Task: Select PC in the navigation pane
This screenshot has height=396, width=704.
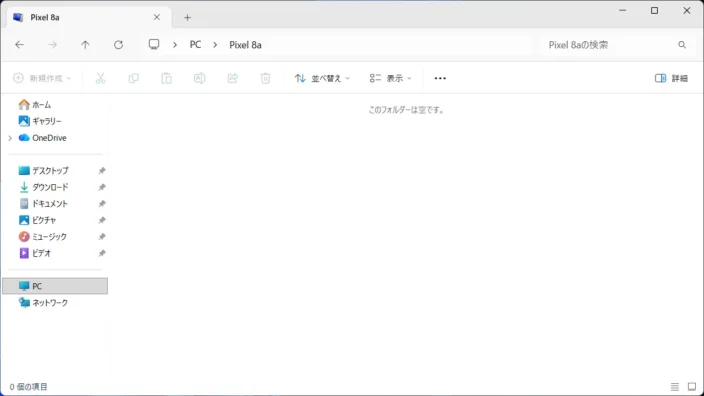Action: (x=55, y=286)
